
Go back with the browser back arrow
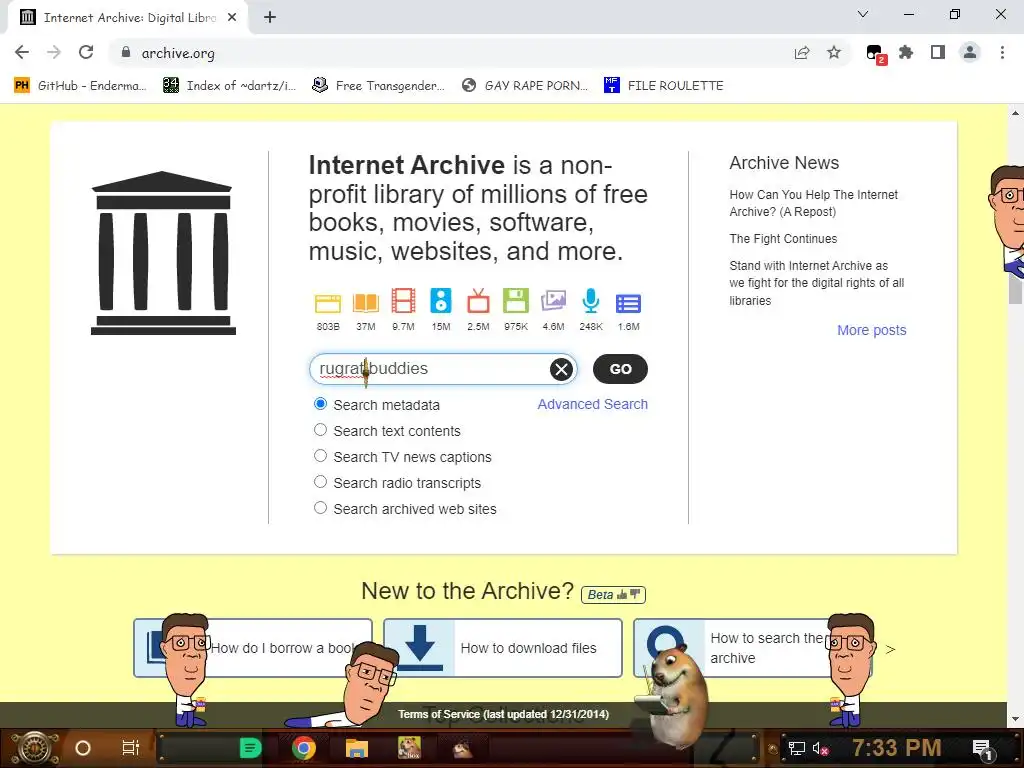coord(22,52)
